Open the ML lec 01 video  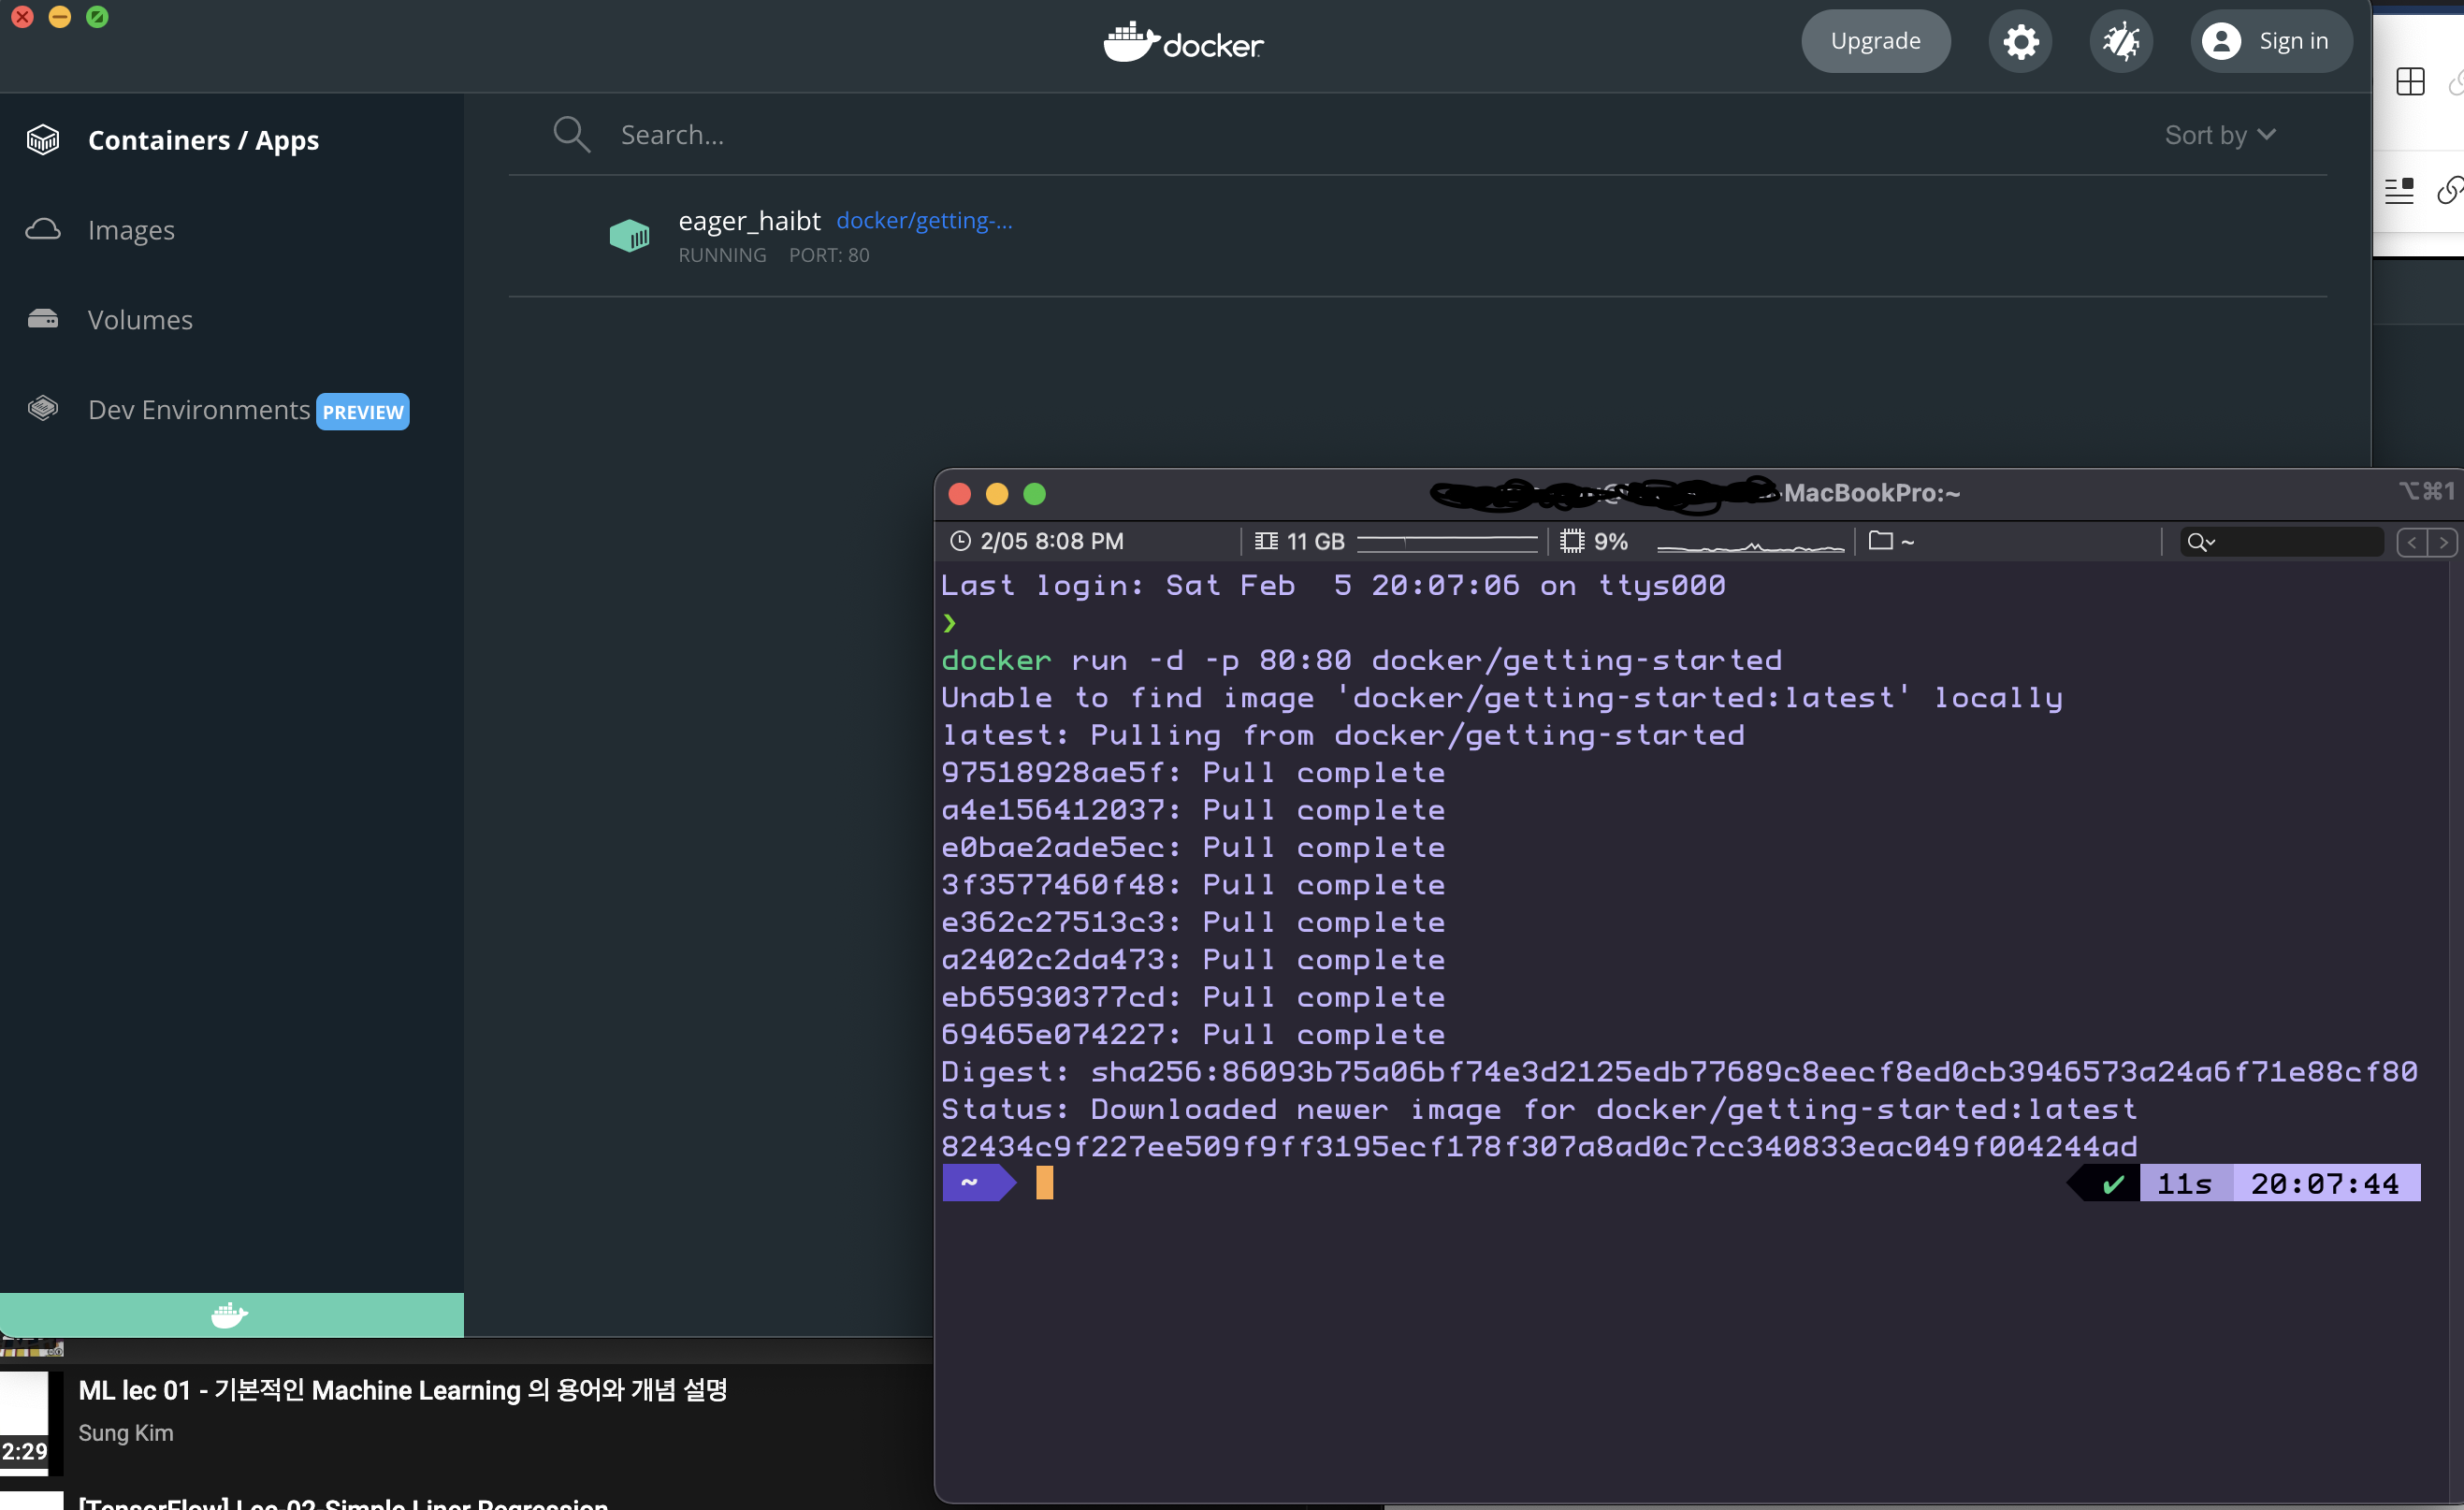coord(402,1390)
